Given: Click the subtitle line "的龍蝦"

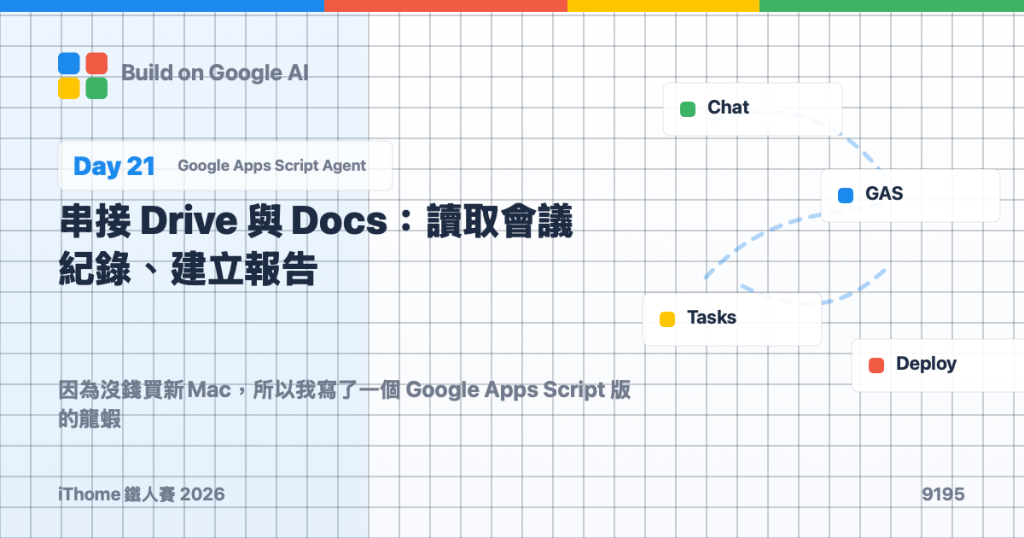Looking at the screenshot, I should click(90, 419).
